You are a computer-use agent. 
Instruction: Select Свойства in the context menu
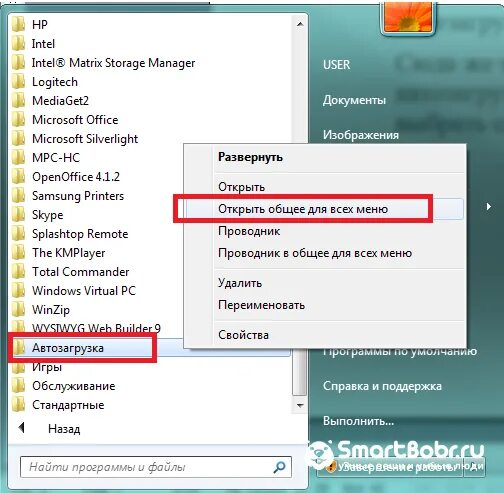coord(243,335)
